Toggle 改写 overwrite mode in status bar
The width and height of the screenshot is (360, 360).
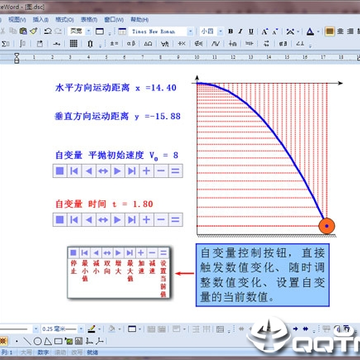(77, 352)
